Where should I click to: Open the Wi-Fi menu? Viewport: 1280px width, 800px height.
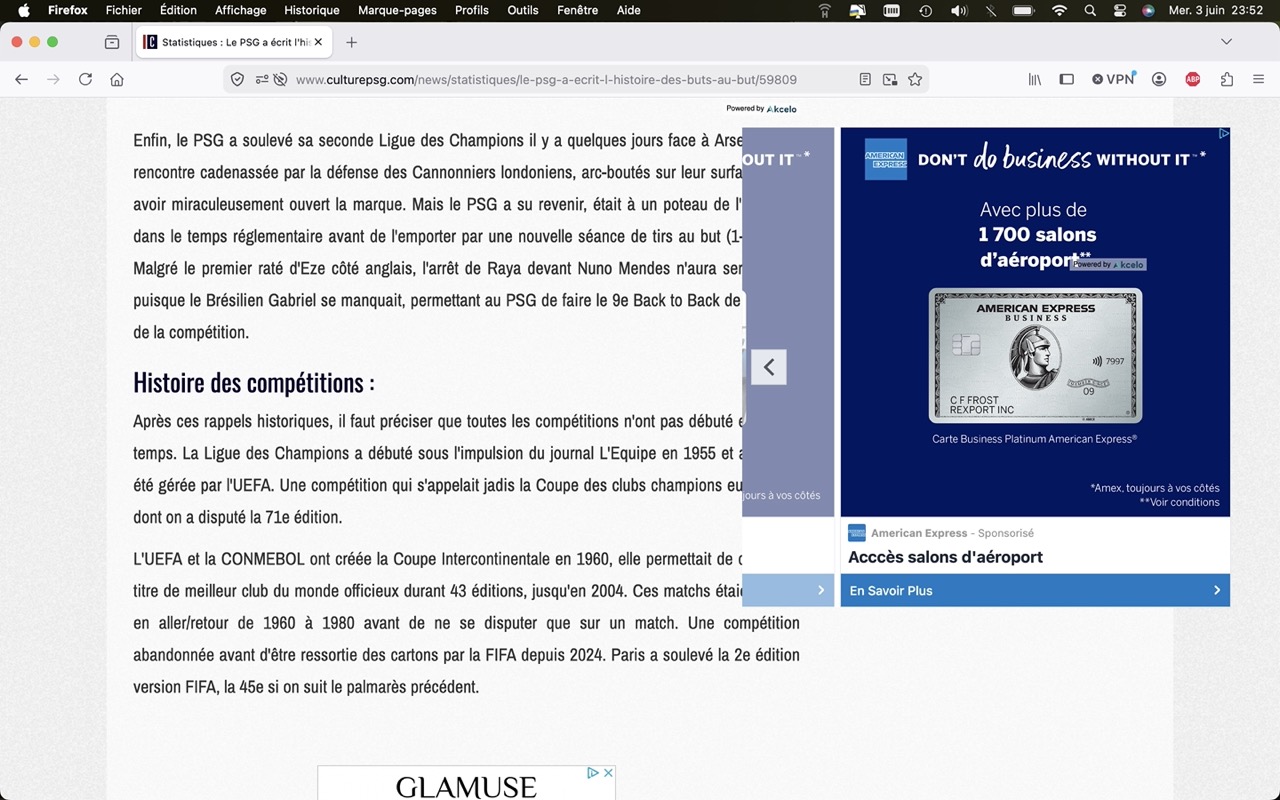point(1059,11)
